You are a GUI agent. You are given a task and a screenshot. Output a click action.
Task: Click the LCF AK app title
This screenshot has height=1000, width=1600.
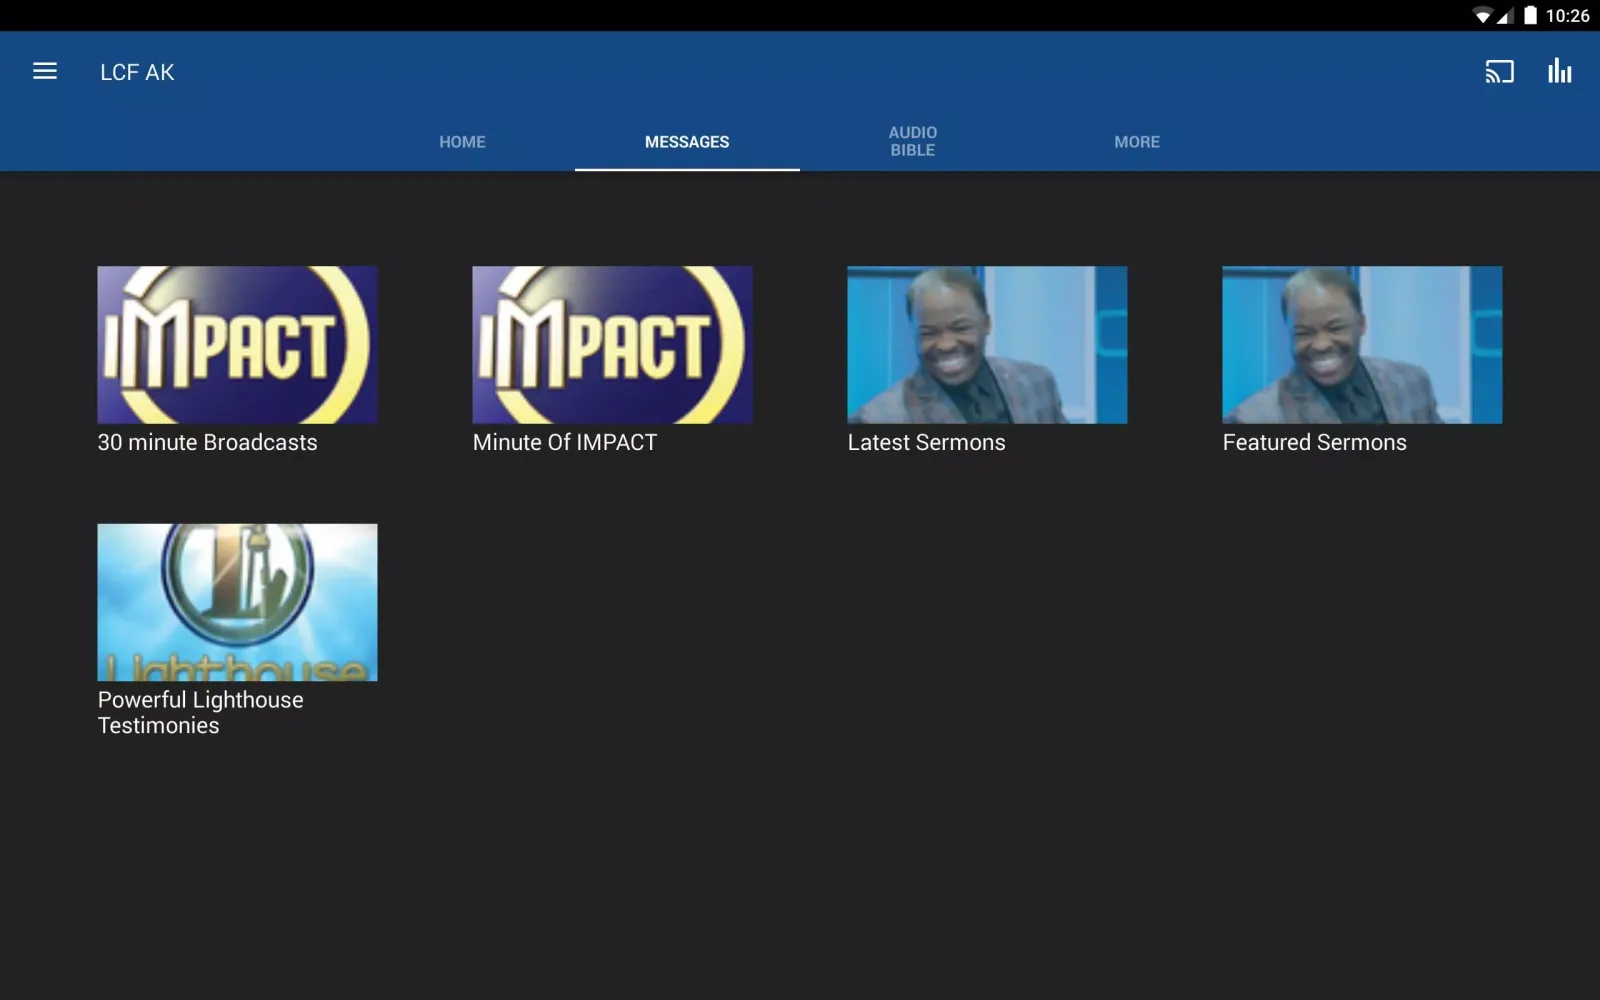(137, 72)
